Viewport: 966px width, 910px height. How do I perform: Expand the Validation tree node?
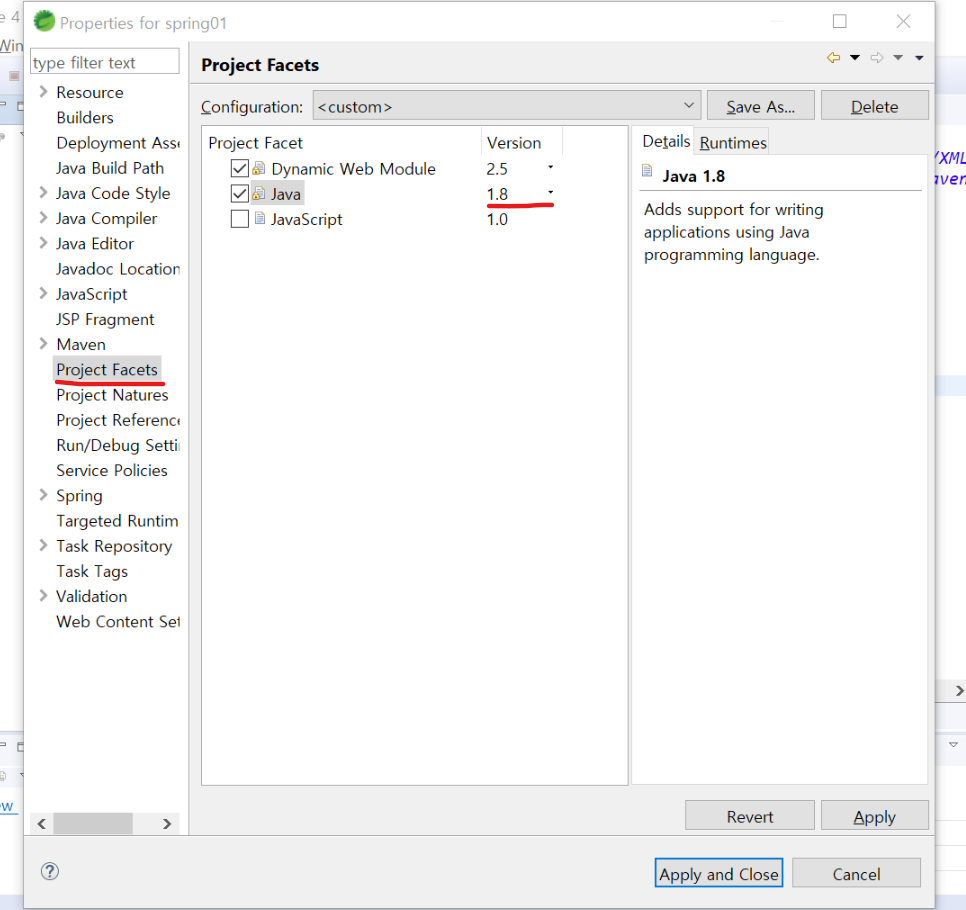click(x=43, y=596)
